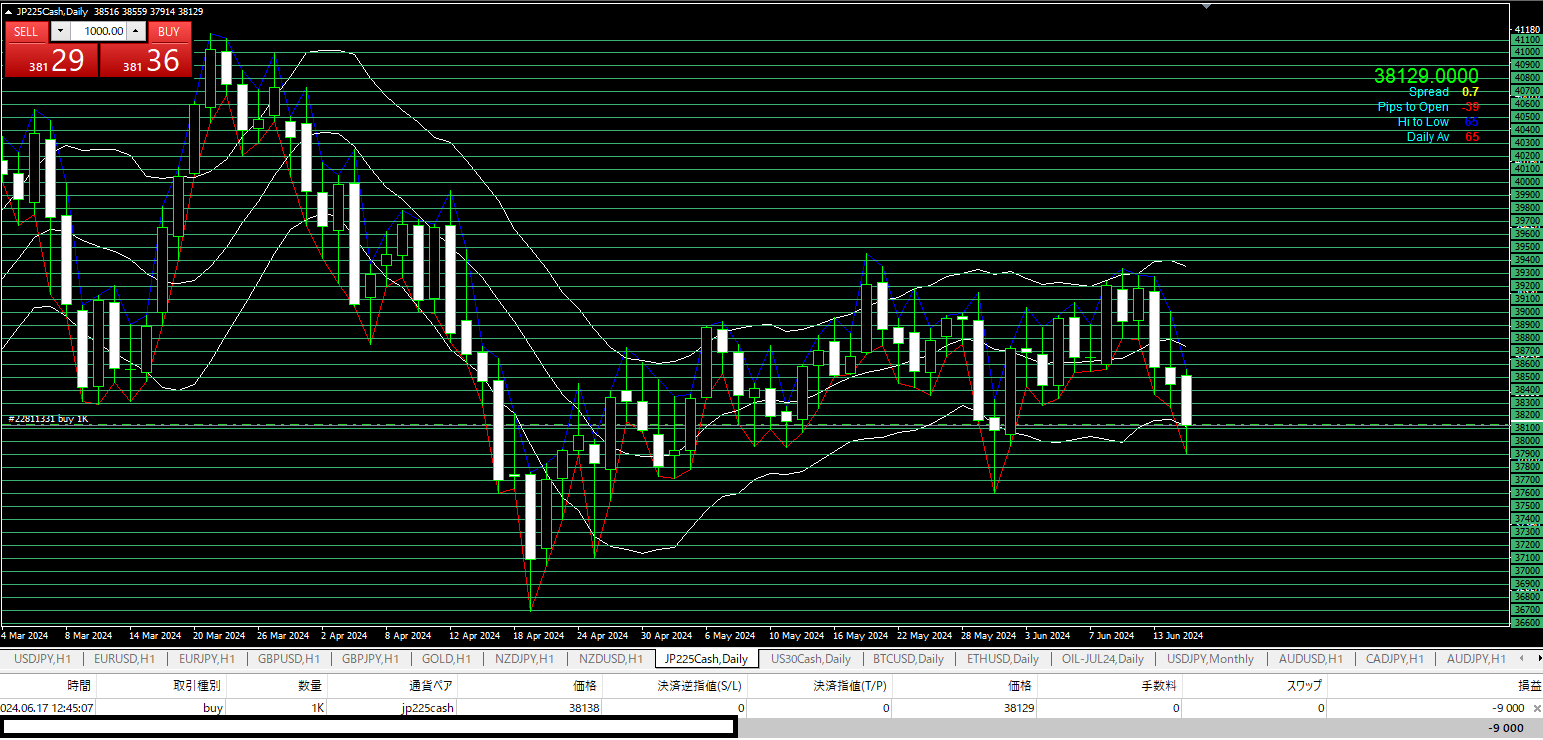Click the 1000.00 volume input field
The width and height of the screenshot is (1543, 740).
tap(98, 31)
